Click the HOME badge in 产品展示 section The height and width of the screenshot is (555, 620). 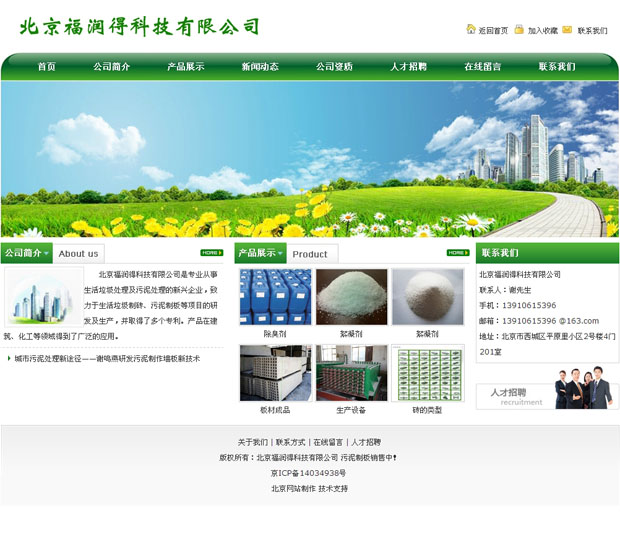(x=458, y=253)
